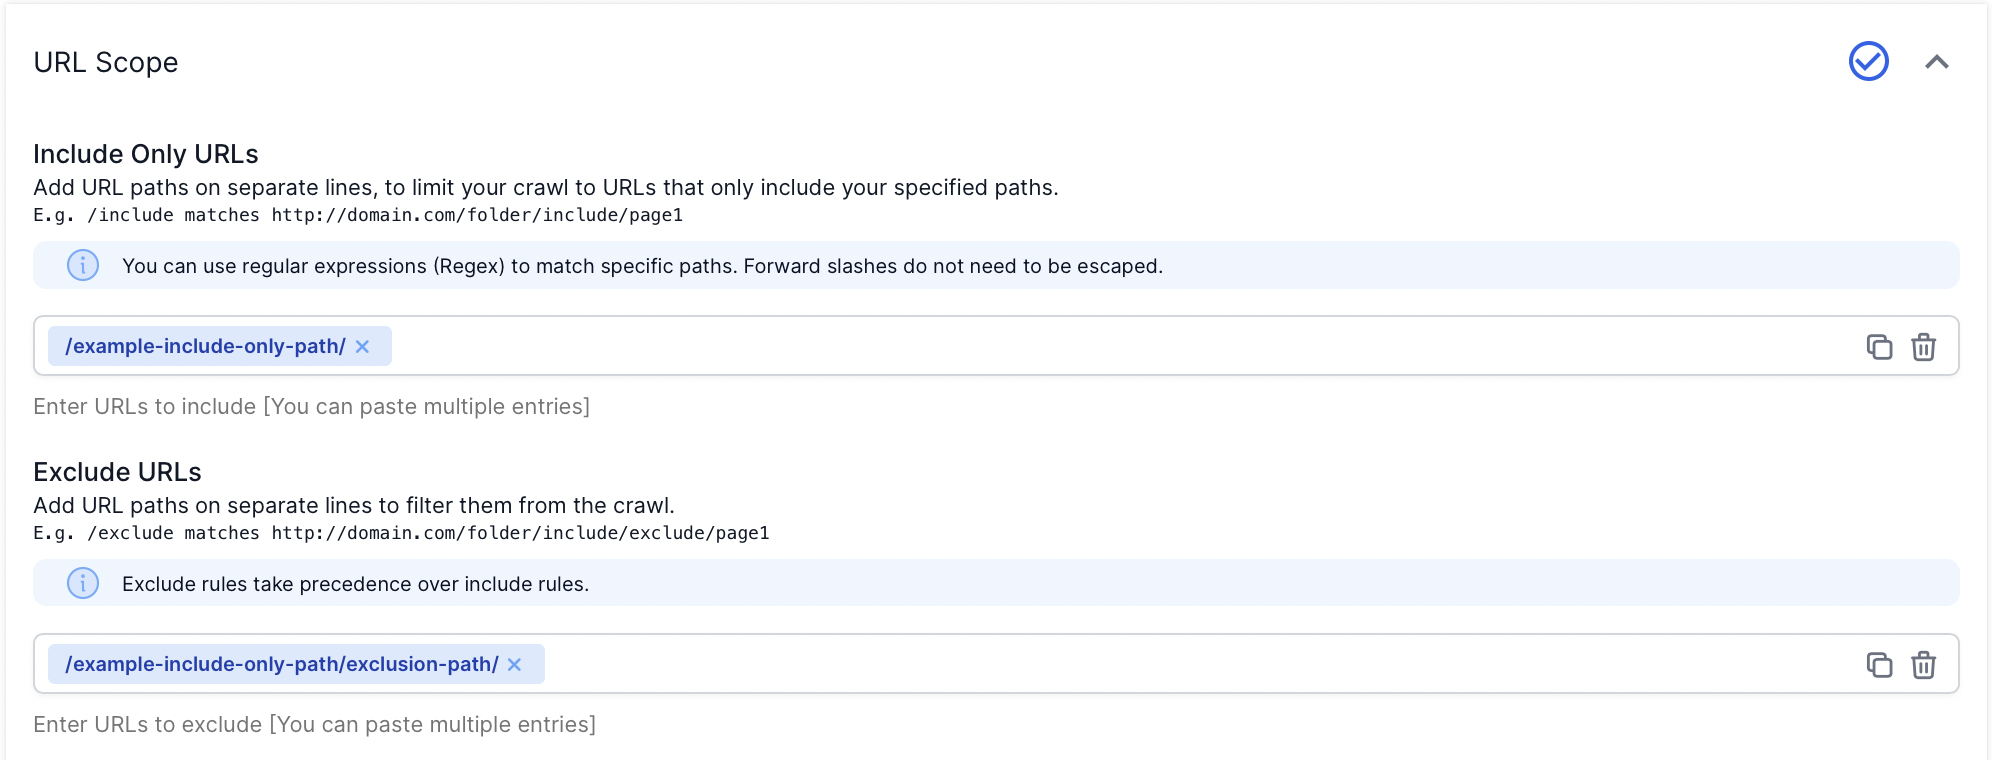Click inside the Enter URLs to include field
Screen dimensions: 1992x760
tap(311, 406)
